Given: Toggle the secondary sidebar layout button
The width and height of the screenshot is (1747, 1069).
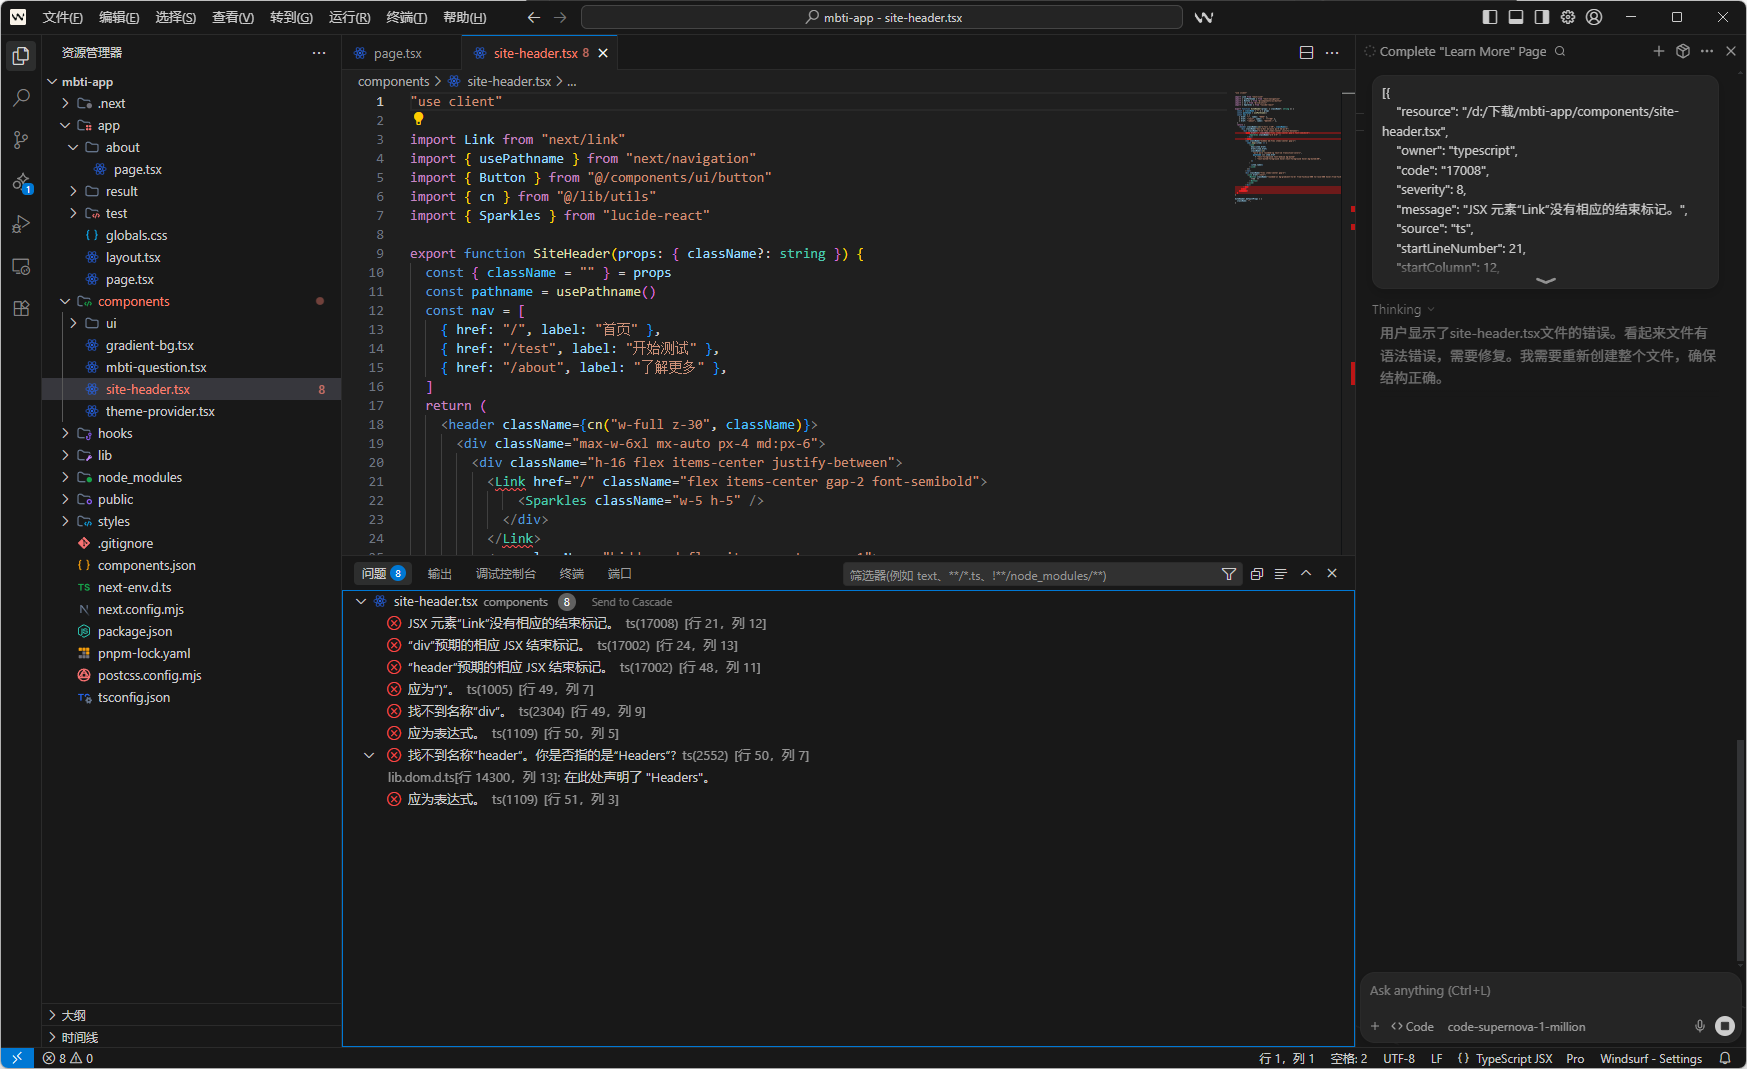Looking at the screenshot, I should pos(1542,17).
